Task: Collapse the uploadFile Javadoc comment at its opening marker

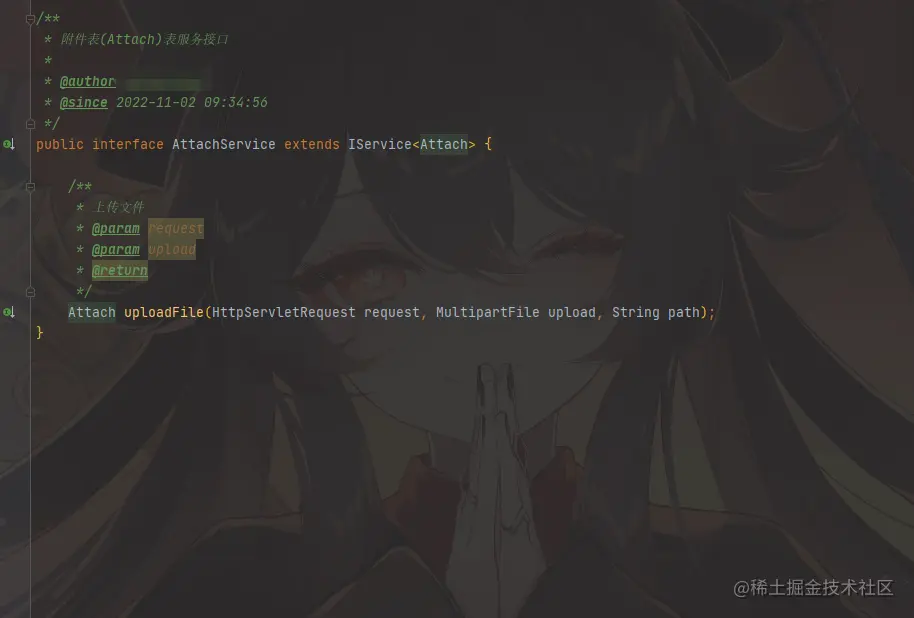Action: (30, 187)
